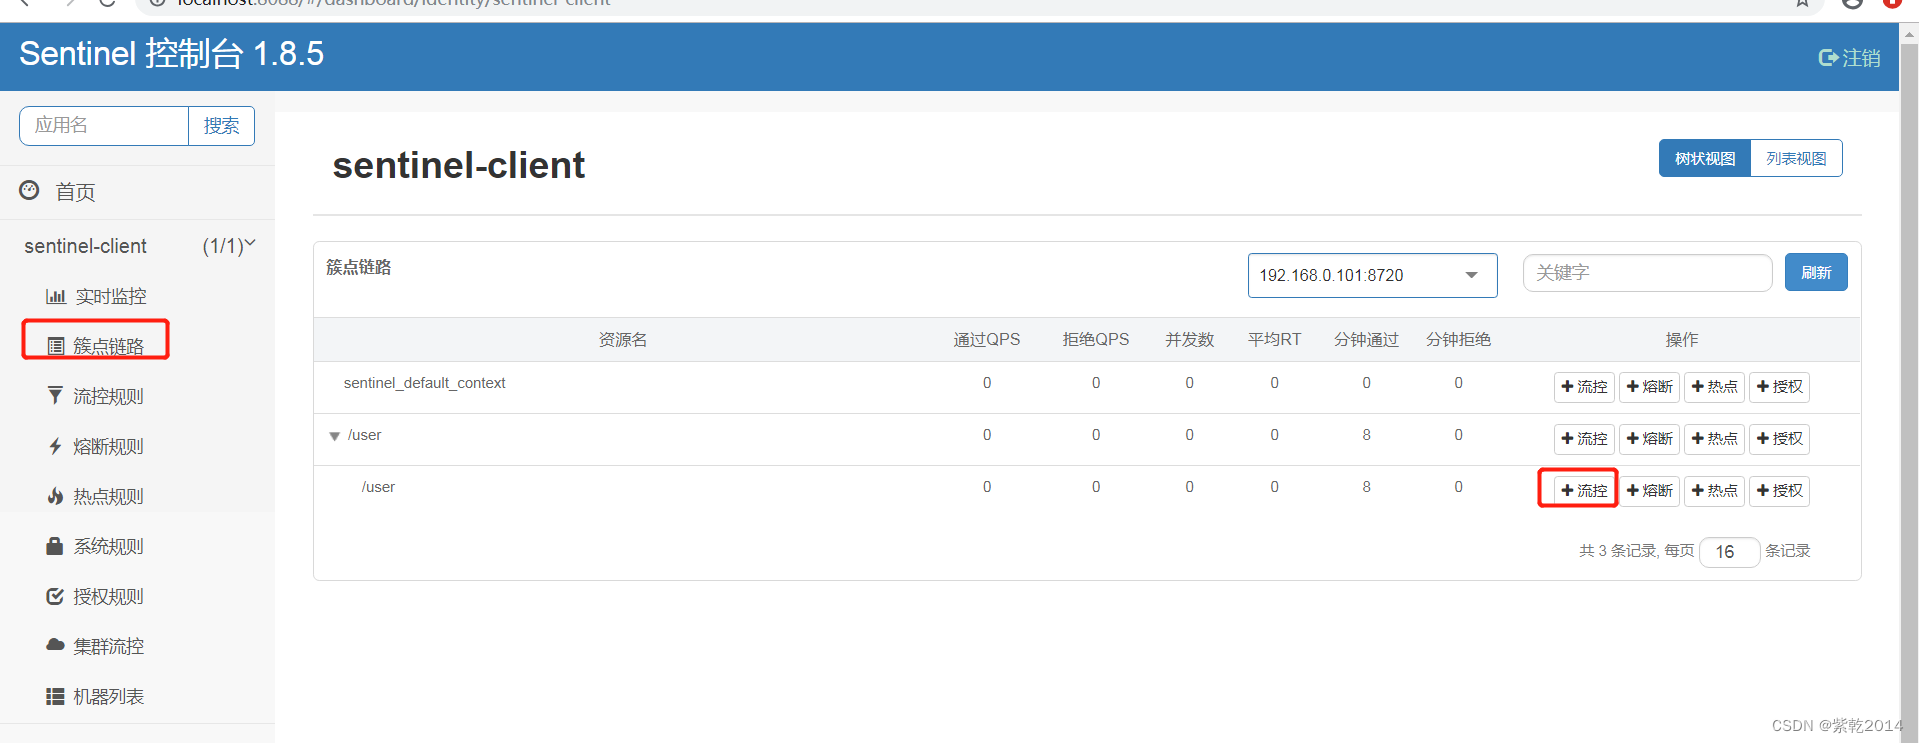This screenshot has width=1919, height=743.
Task: Add 熔断 rule for parent /user row
Action: pos(1649,439)
